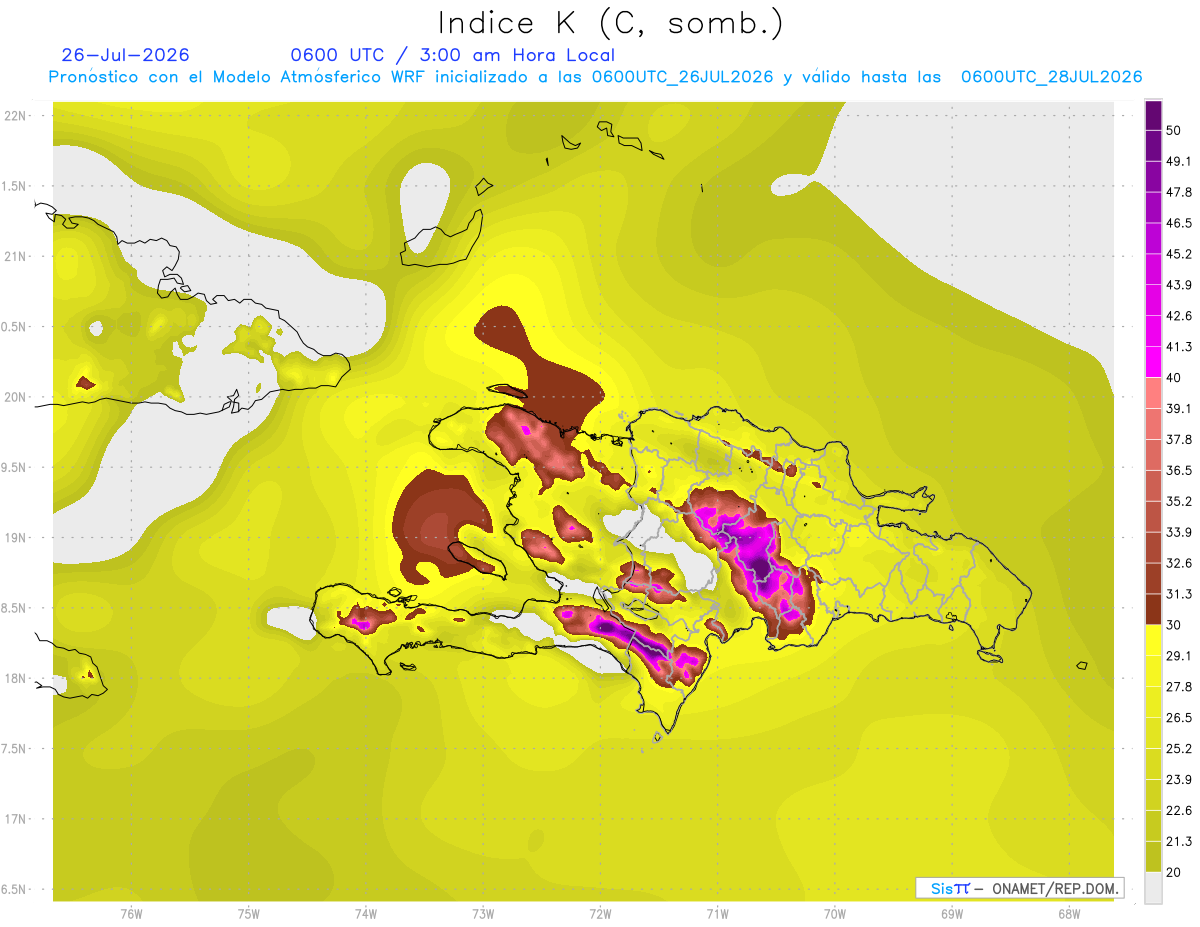This screenshot has width=1200, height=927.
Task: Click the '74W' longitude label
Action: 366,913
